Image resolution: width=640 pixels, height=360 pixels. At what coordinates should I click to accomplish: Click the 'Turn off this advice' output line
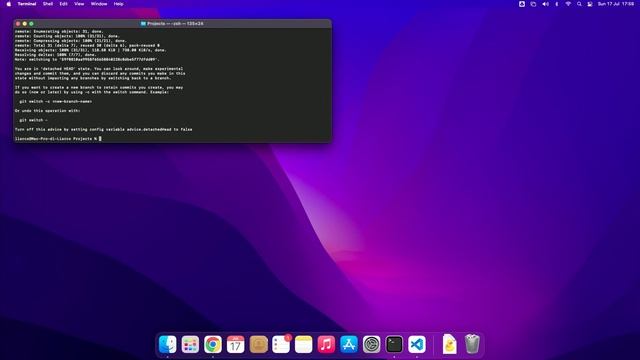coord(103,129)
